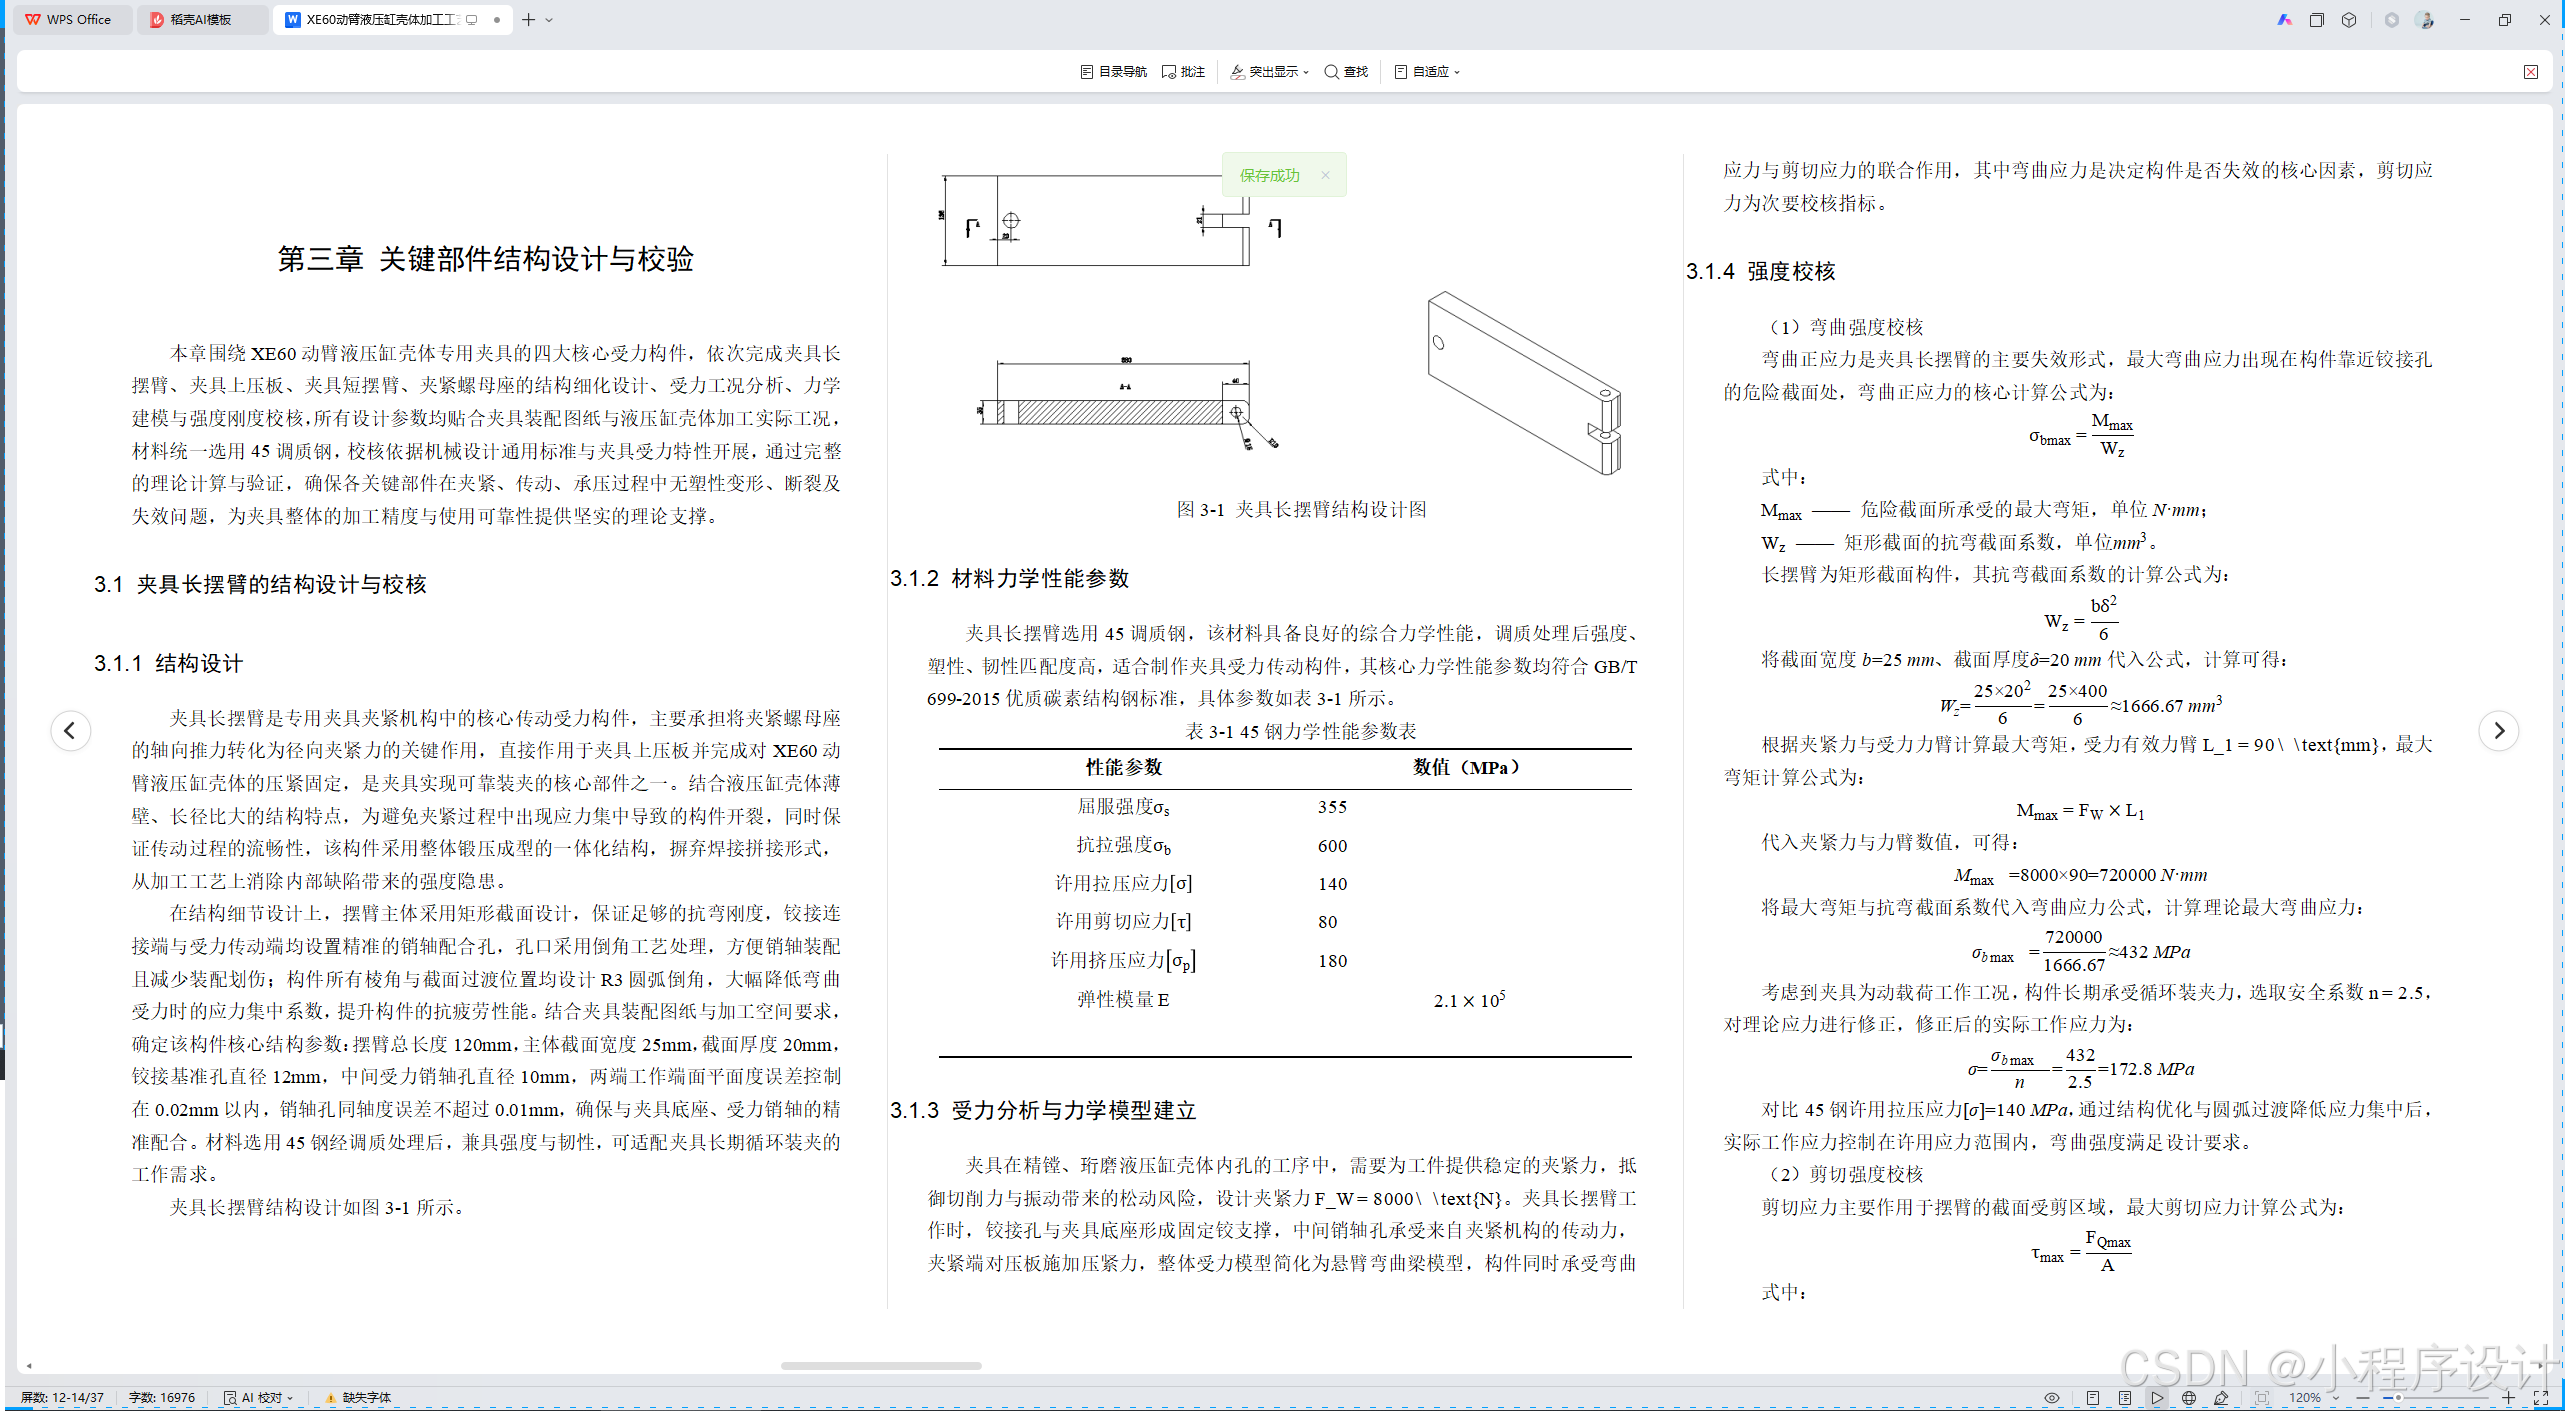2565x1411 pixels.
Task: Expand the new tab dropdown arrow
Action: pyautogui.click(x=549, y=20)
